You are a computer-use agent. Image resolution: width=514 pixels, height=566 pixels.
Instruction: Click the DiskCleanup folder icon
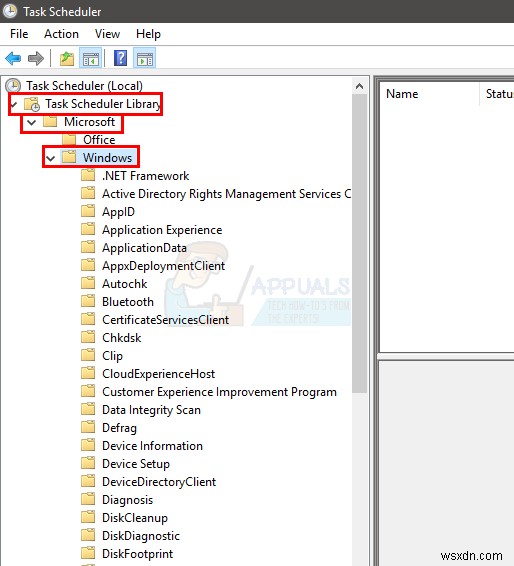[88, 518]
